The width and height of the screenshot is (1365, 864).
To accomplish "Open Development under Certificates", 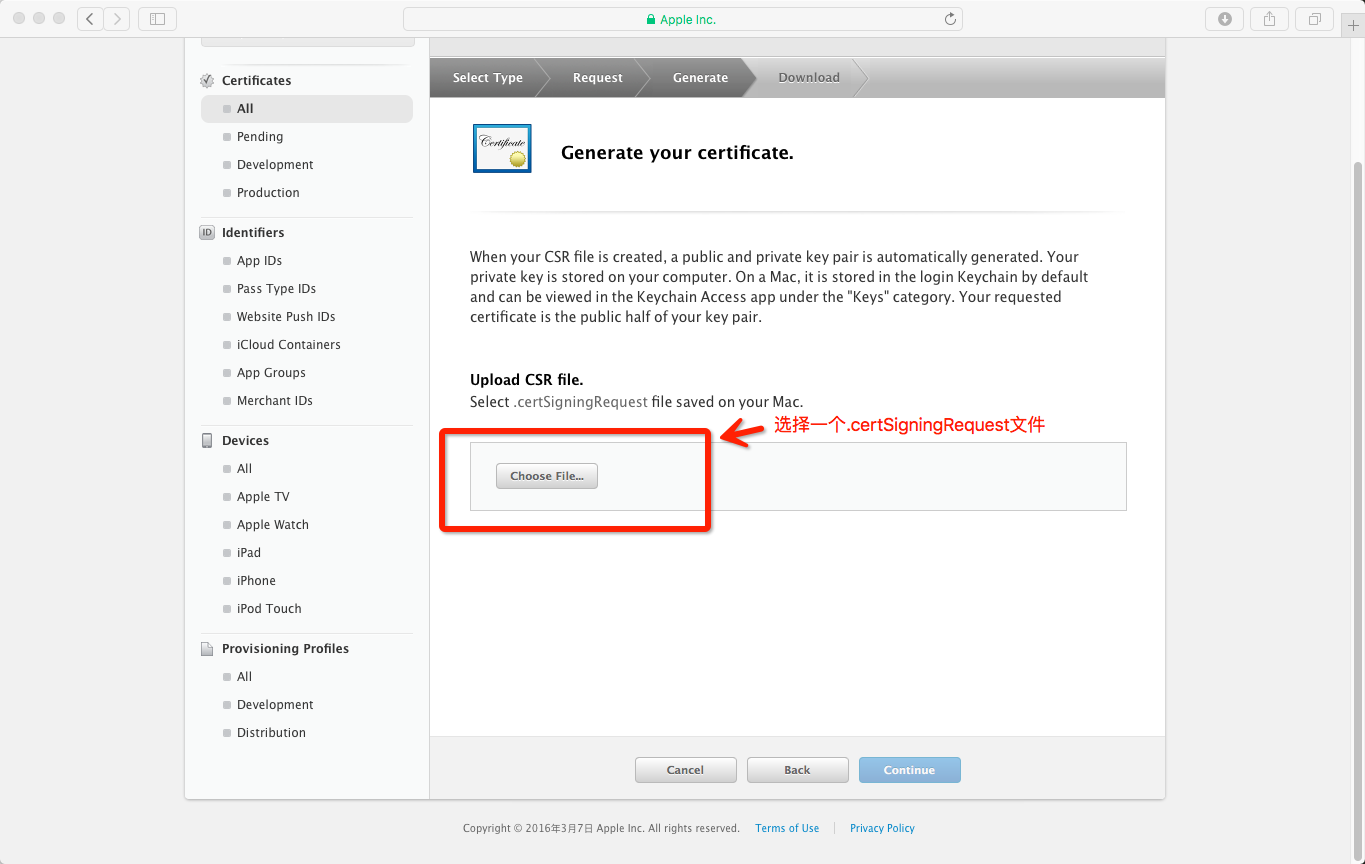I will (275, 165).
